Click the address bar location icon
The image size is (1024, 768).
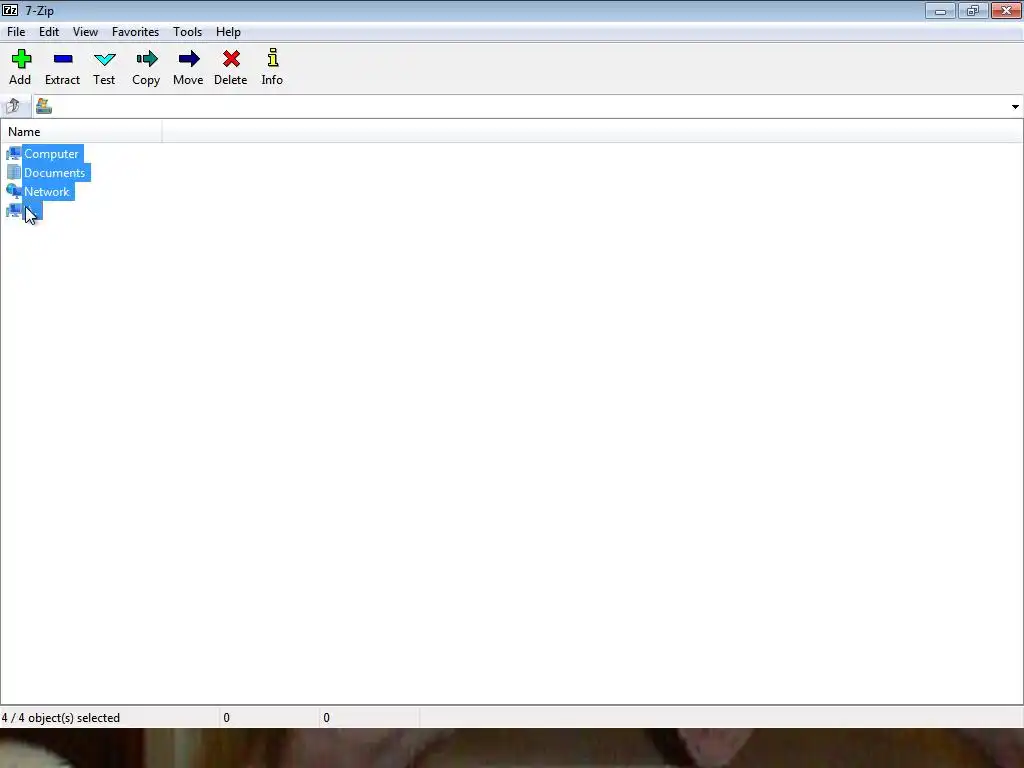tap(44, 106)
